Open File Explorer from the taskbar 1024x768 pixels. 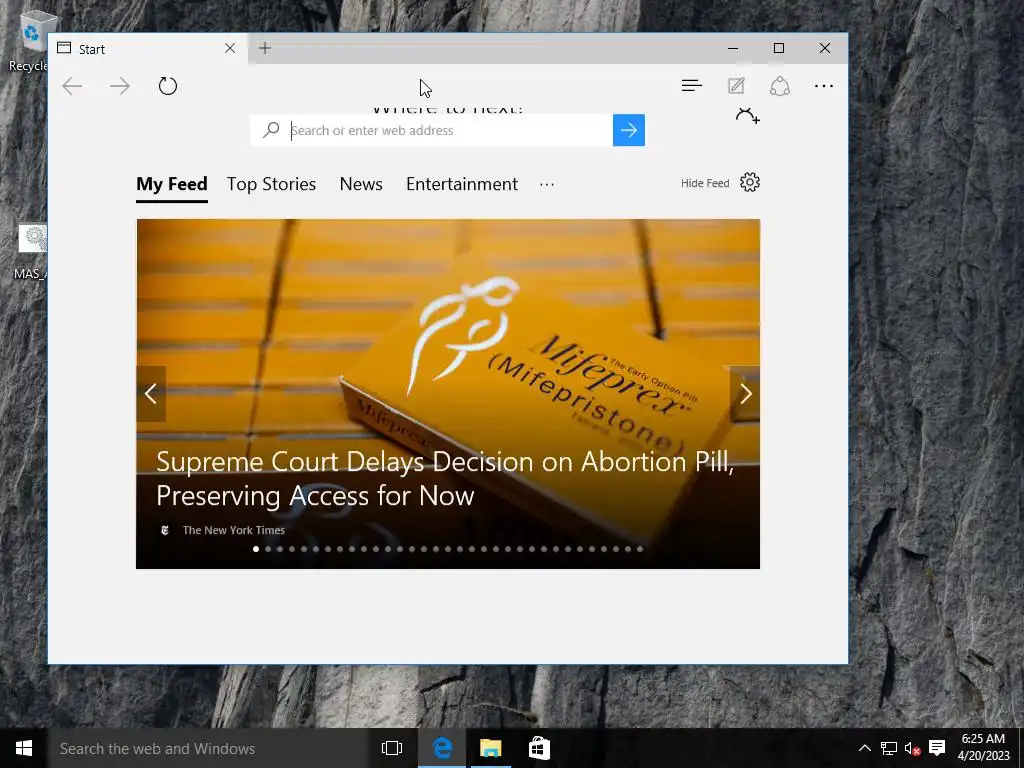click(490, 748)
